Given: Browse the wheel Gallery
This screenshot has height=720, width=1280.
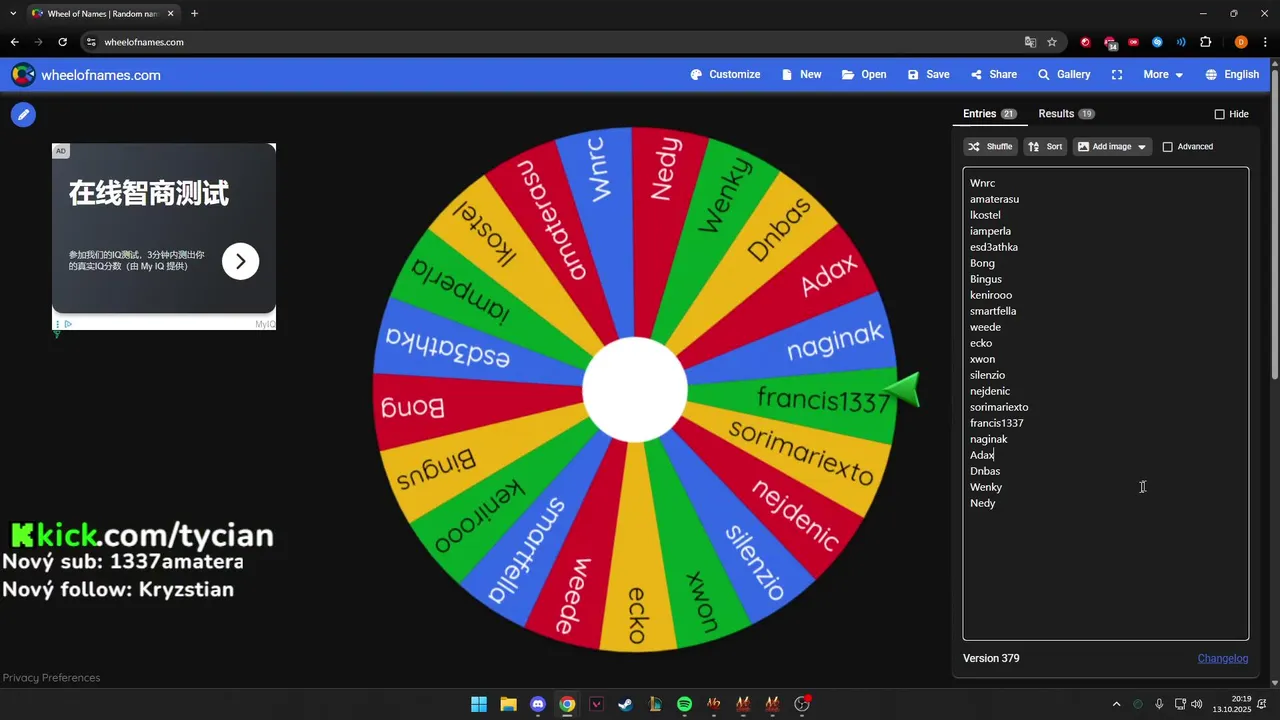Looking at the screenshot, I should (x=1064, y=75).
